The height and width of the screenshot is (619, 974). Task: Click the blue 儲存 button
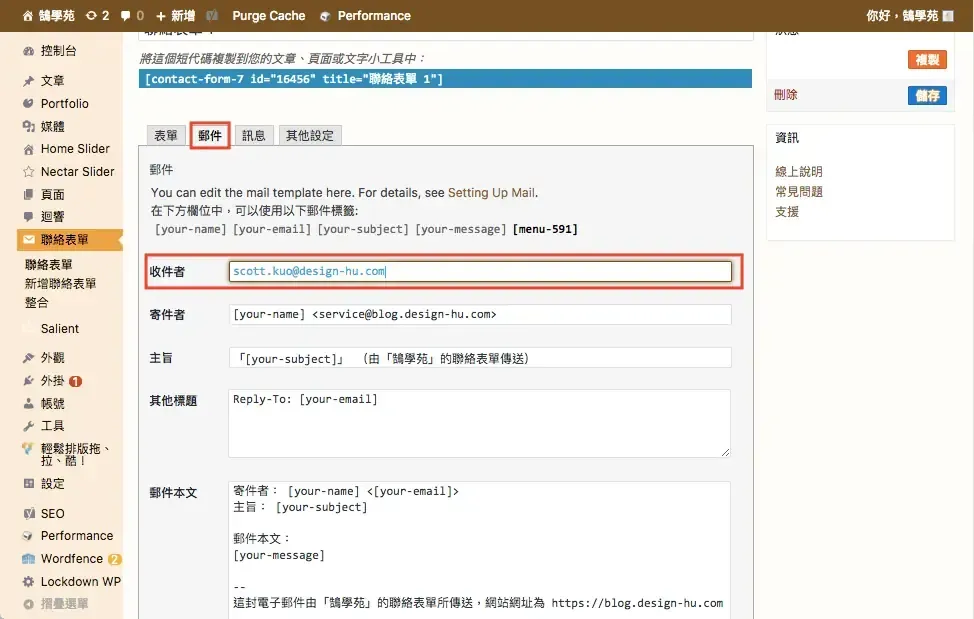pos(927,96)
